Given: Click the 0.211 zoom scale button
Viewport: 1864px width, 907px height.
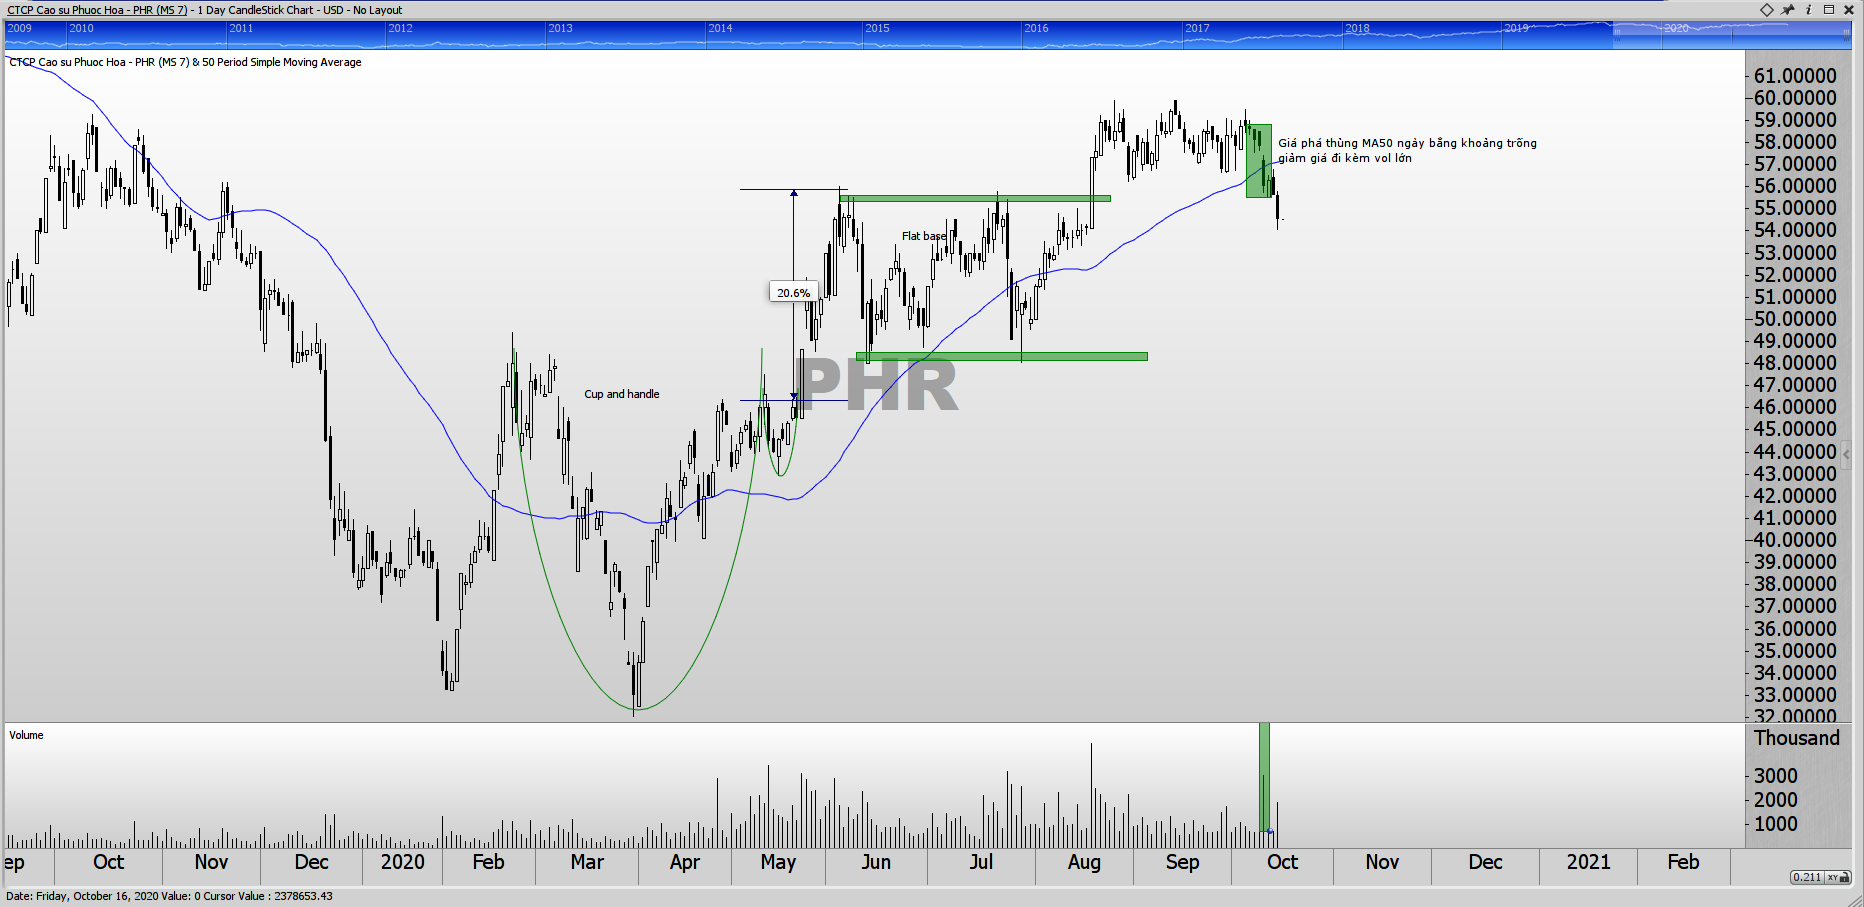Looking at the screenshot, I should pos(1807,877).
